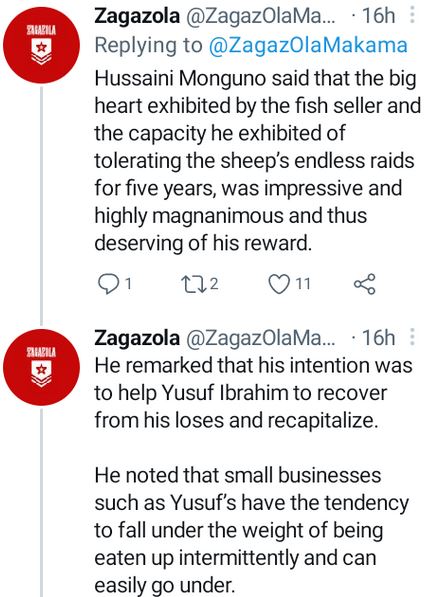Like the tweet with 11 likes
Viewport: 431px width, 597px height.
pos(279,284)
